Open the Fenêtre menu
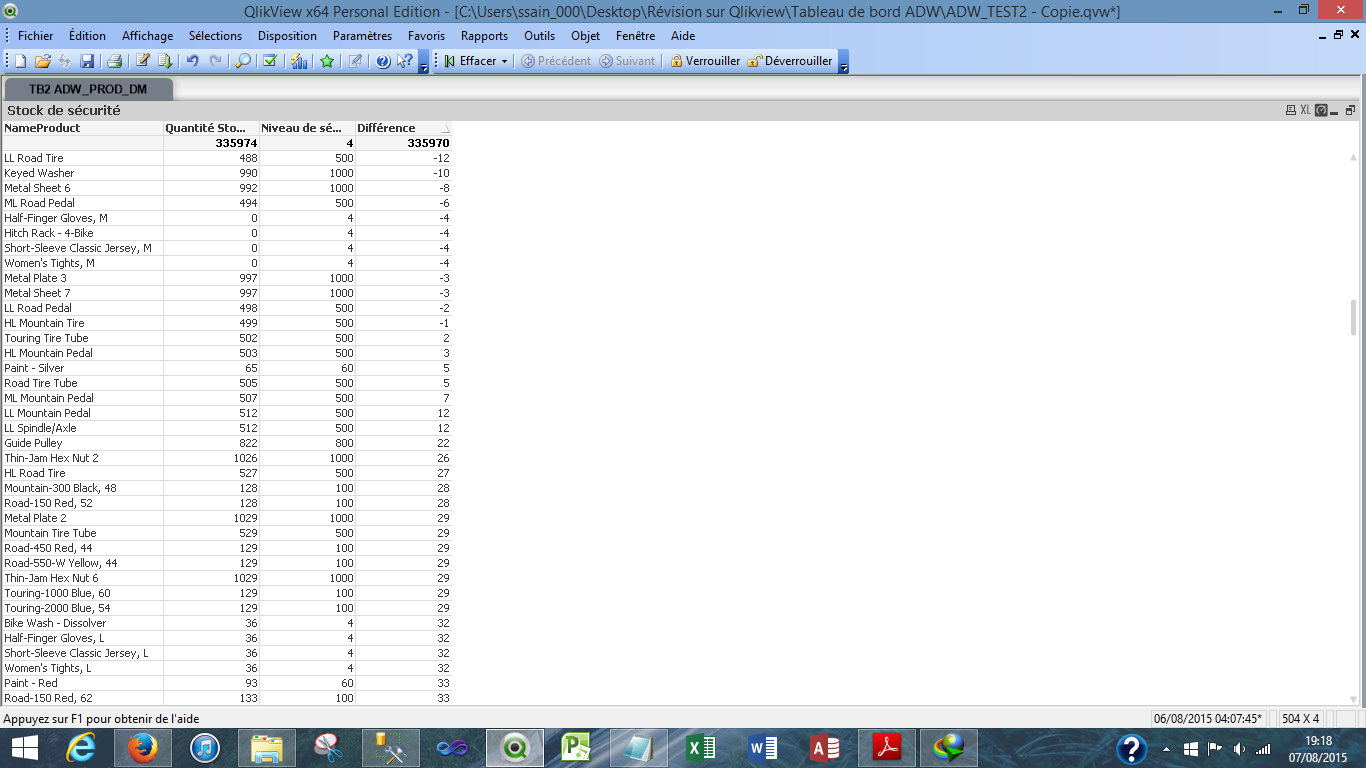Viewport: 1366px width, 768px height. (x=636, y=36)
